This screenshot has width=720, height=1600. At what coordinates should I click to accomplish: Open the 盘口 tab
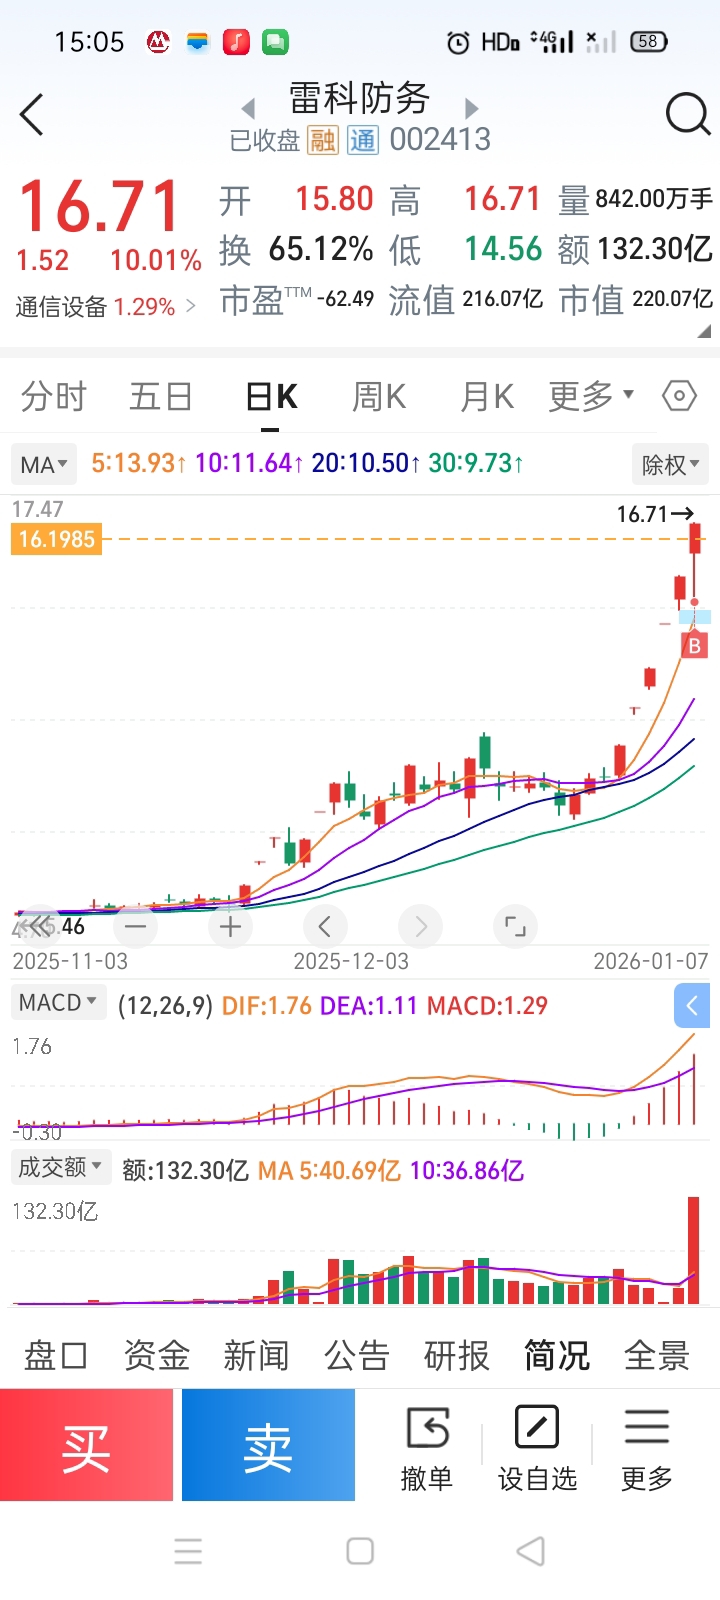tap(56, 1356)
